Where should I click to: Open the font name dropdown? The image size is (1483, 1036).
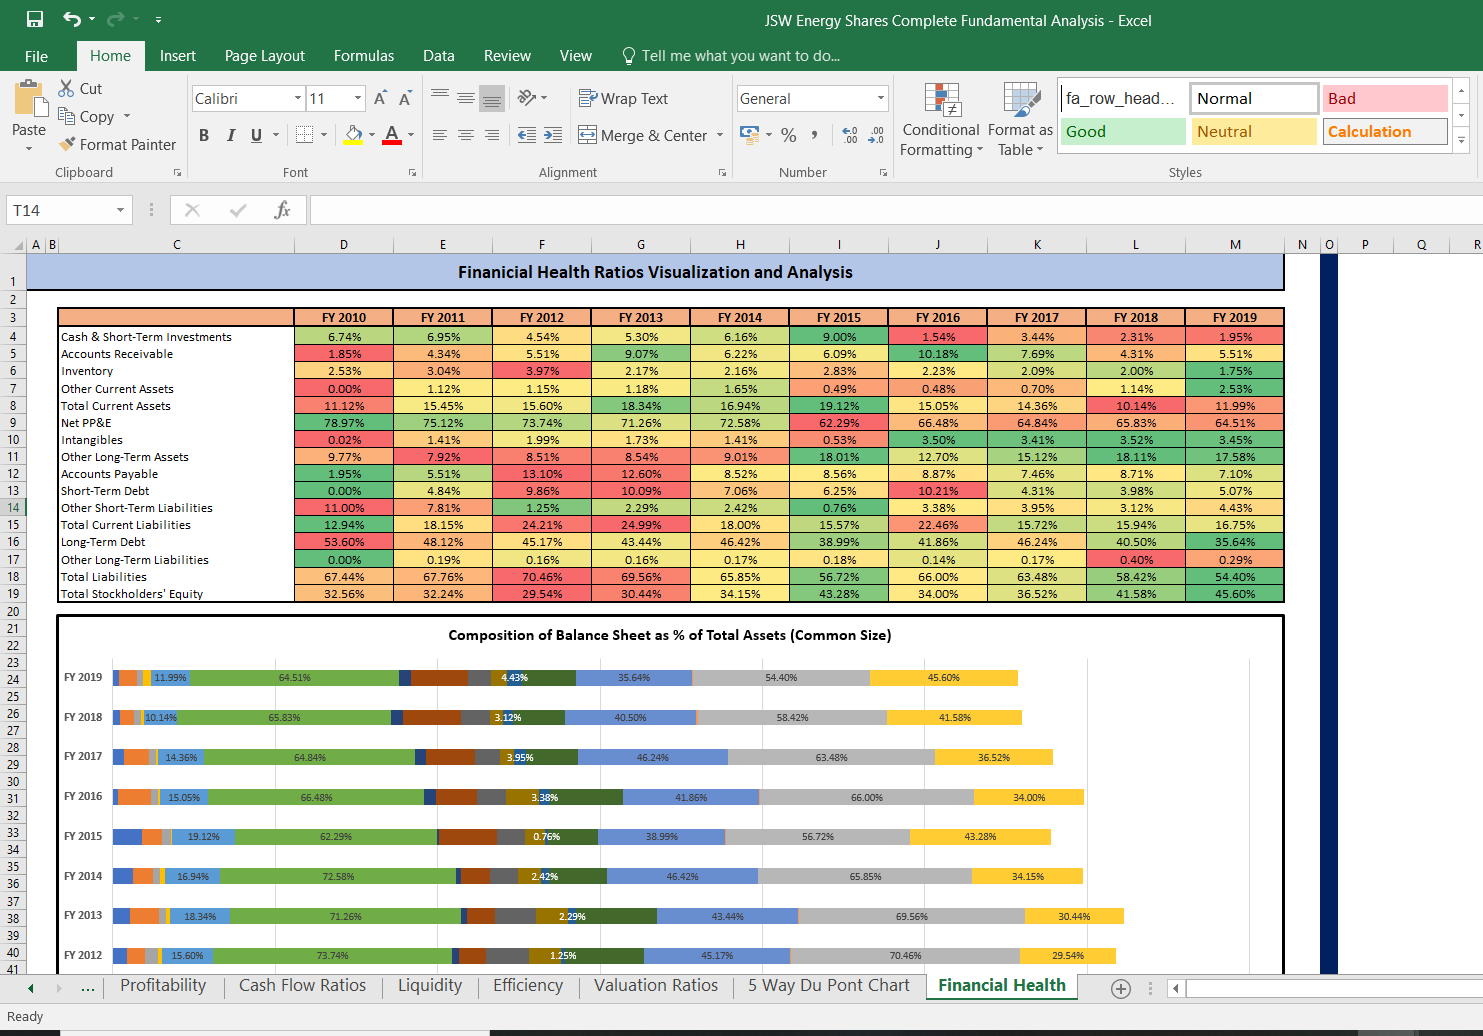pos(298,98)
